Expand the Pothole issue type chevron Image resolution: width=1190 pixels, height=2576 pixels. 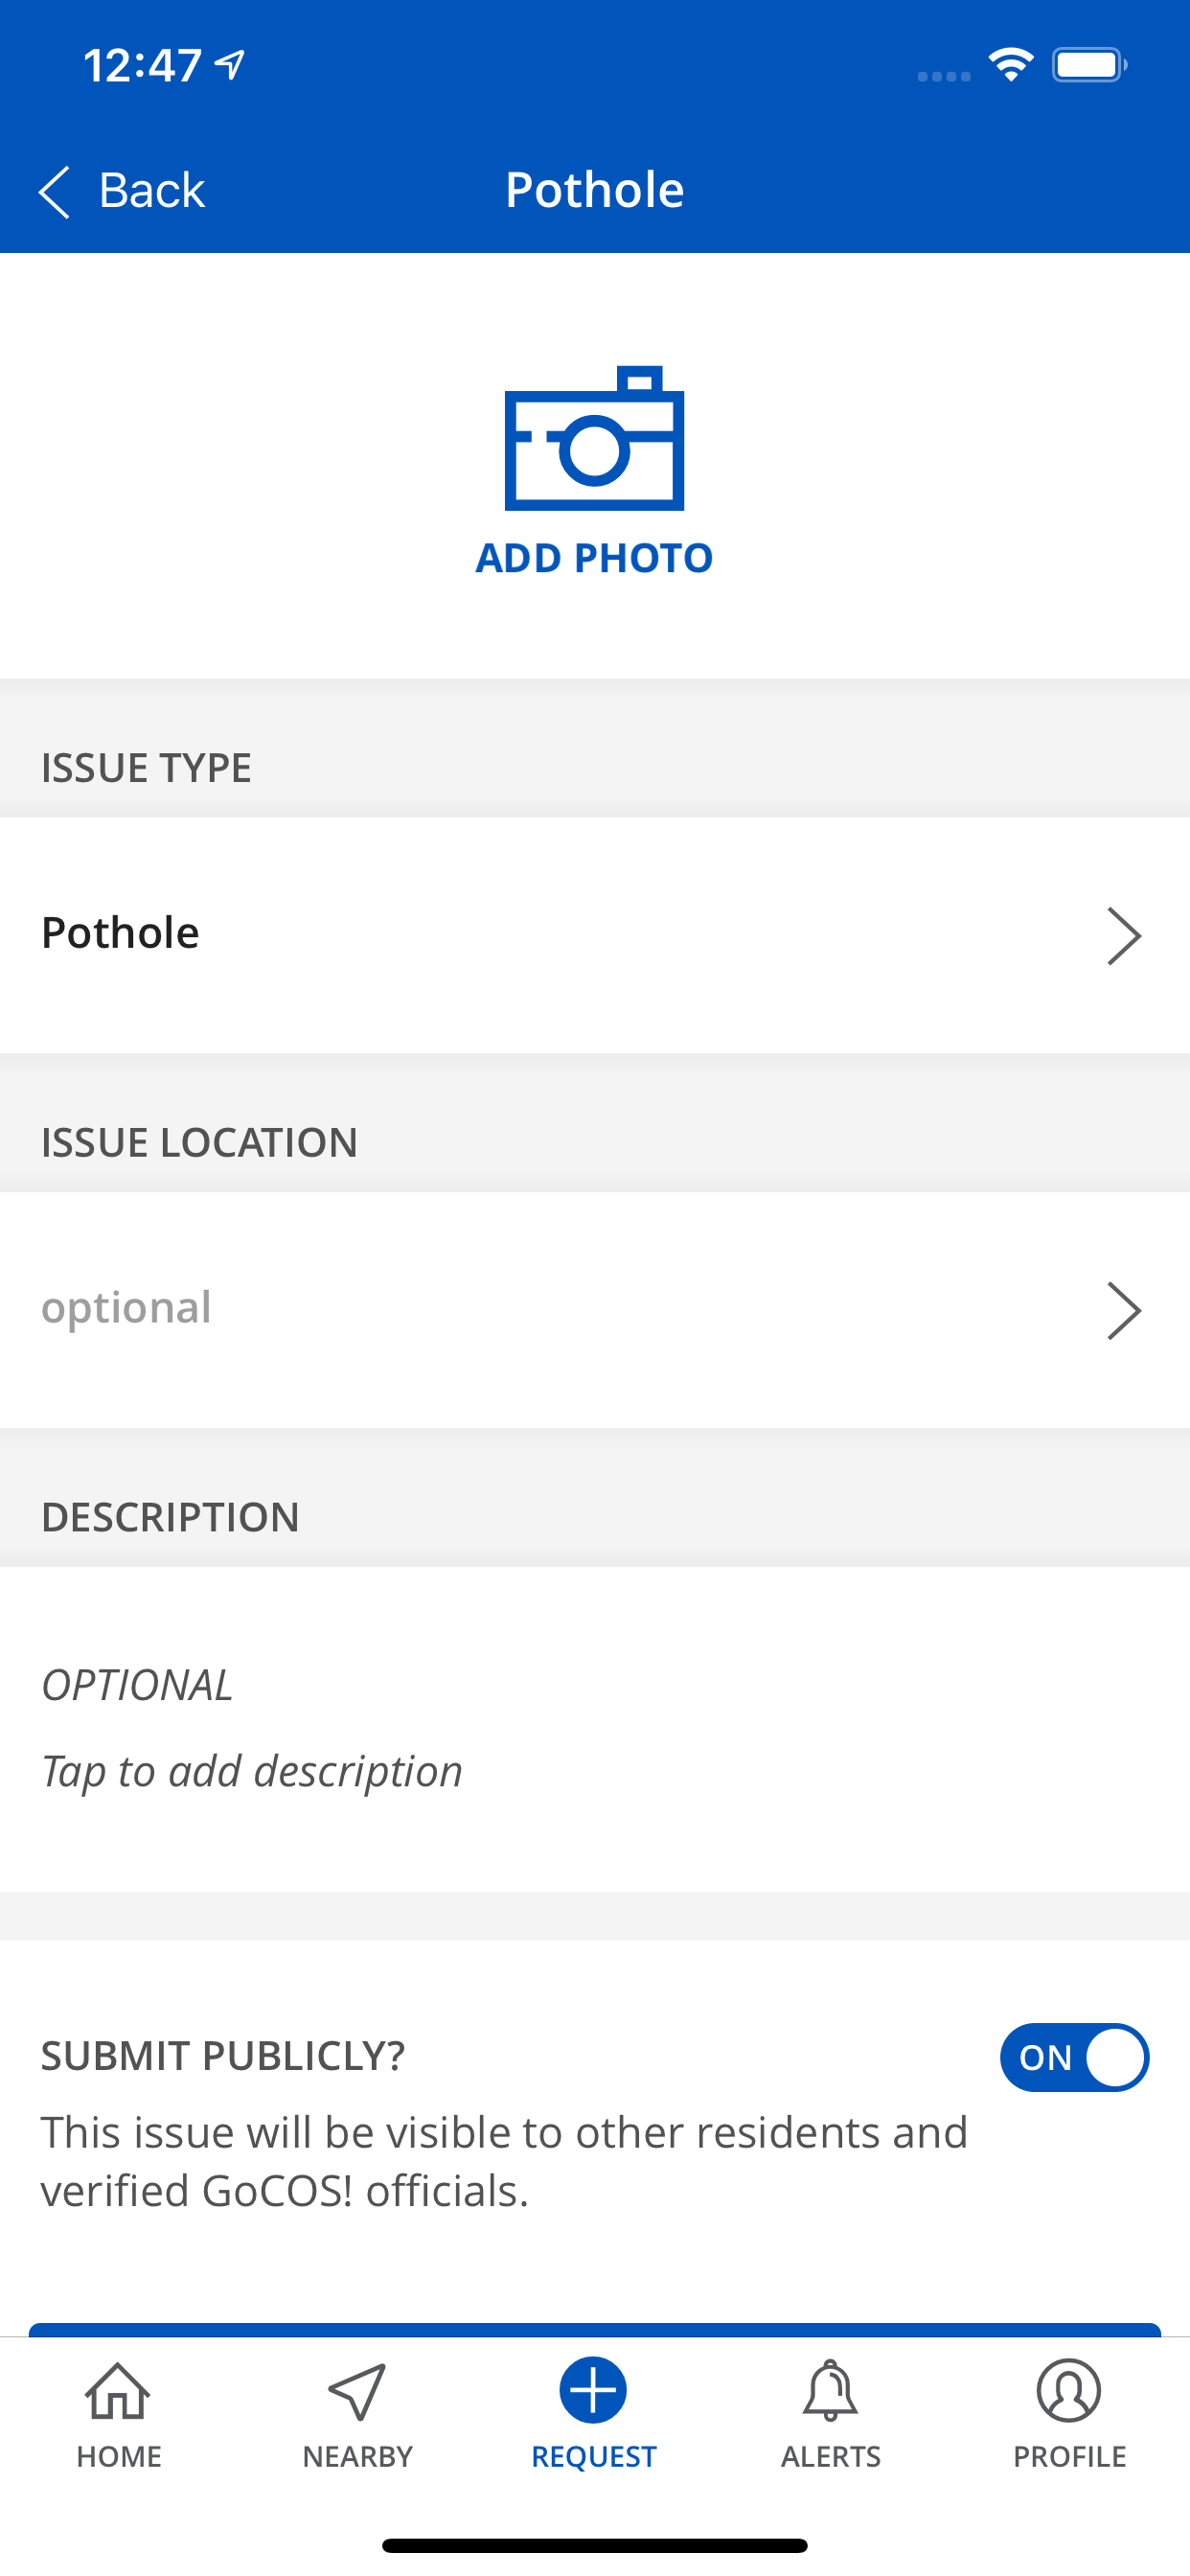[x=1123, y=936]
